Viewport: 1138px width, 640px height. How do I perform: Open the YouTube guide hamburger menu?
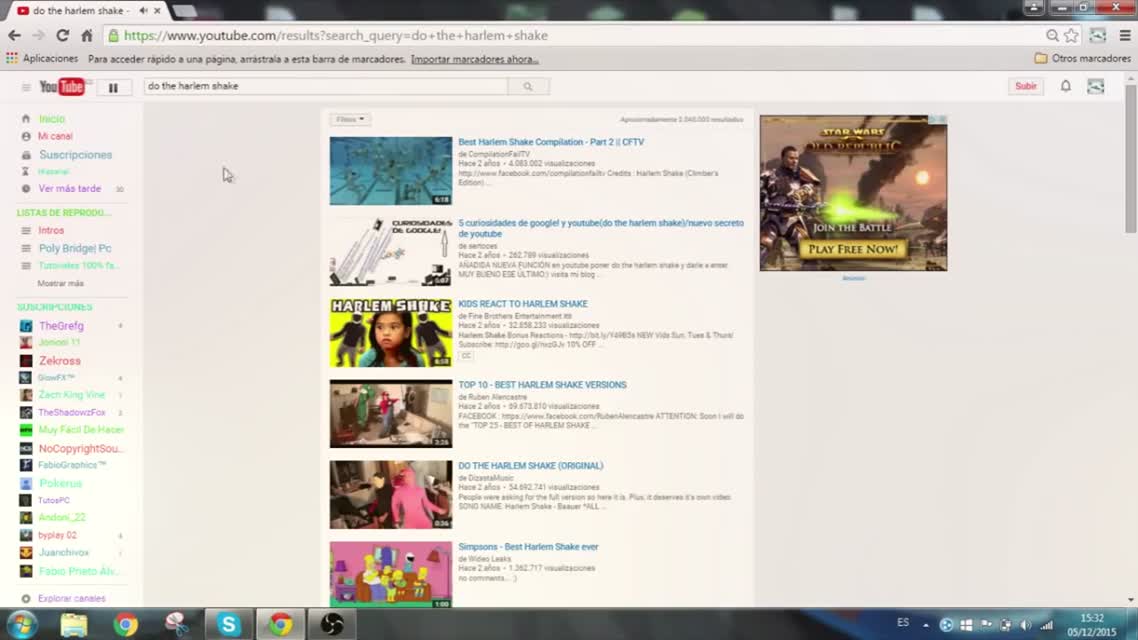26,87
